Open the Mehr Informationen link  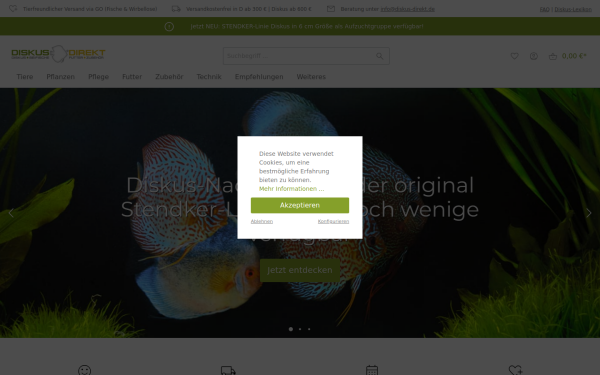click(291, 189)
